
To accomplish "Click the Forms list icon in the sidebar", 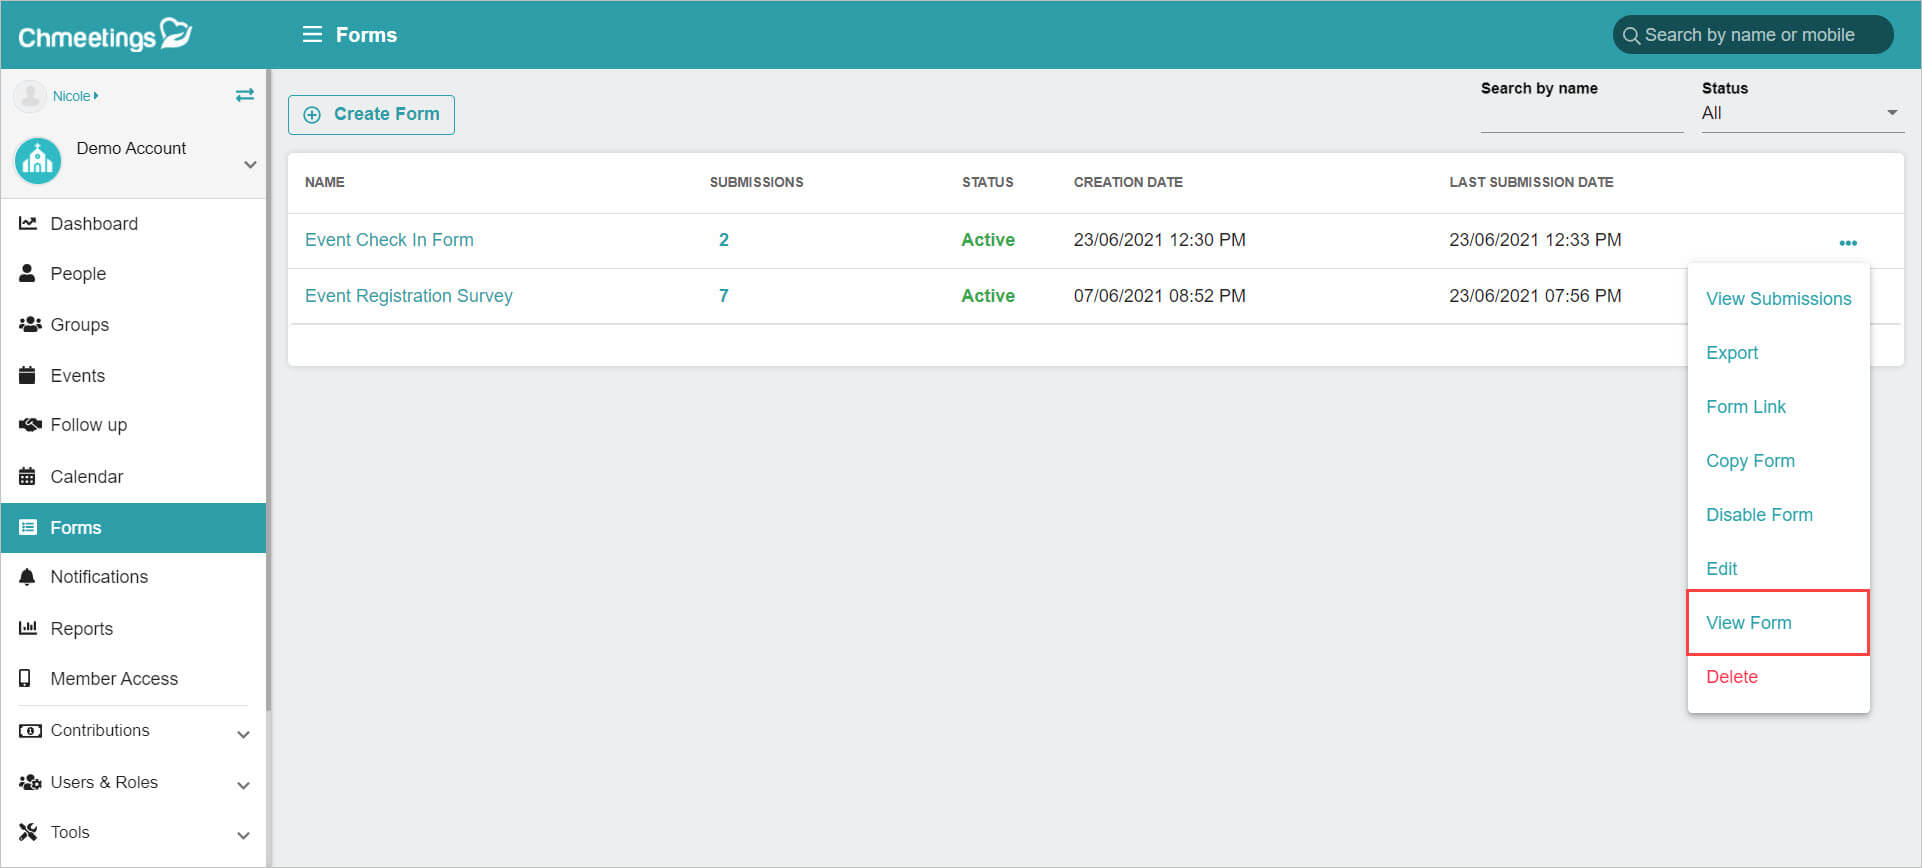I will 28,527.
